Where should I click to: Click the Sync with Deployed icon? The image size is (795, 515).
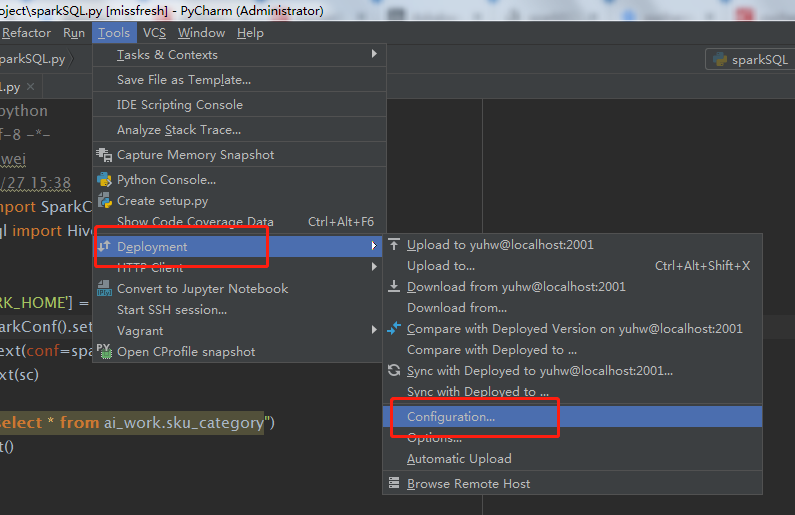[394, 371]
